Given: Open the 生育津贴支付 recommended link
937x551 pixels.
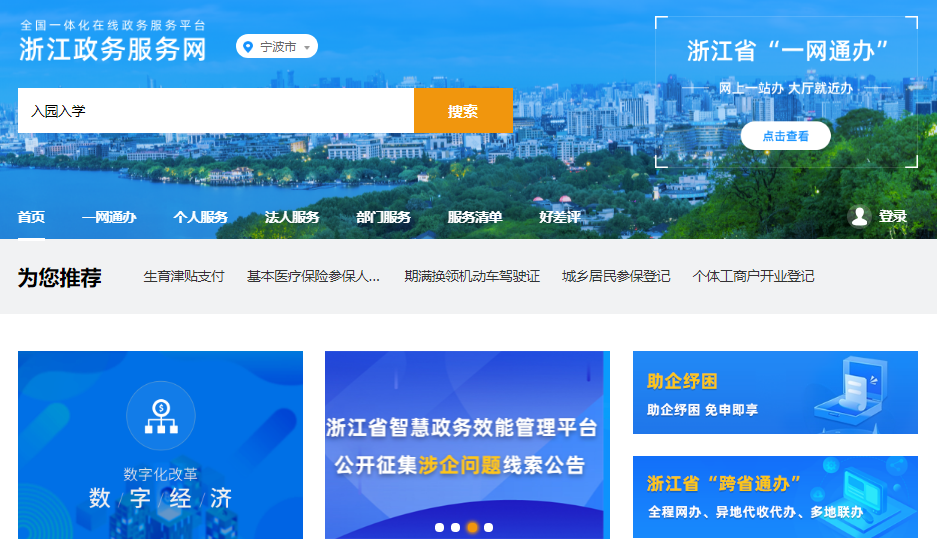Looking at the screenshot, I should point(183,276).
